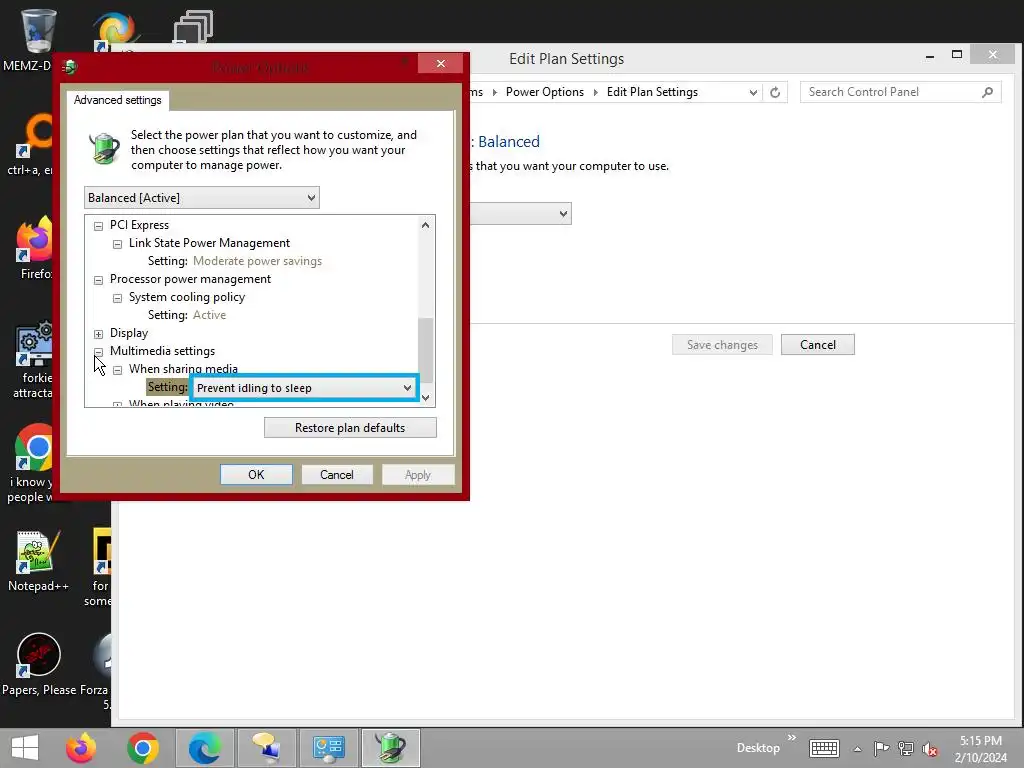The image size is (1024, 768).
Task: Open the touch keyboard tray icon
Action: pyautogui.click(x=824, y=748)
